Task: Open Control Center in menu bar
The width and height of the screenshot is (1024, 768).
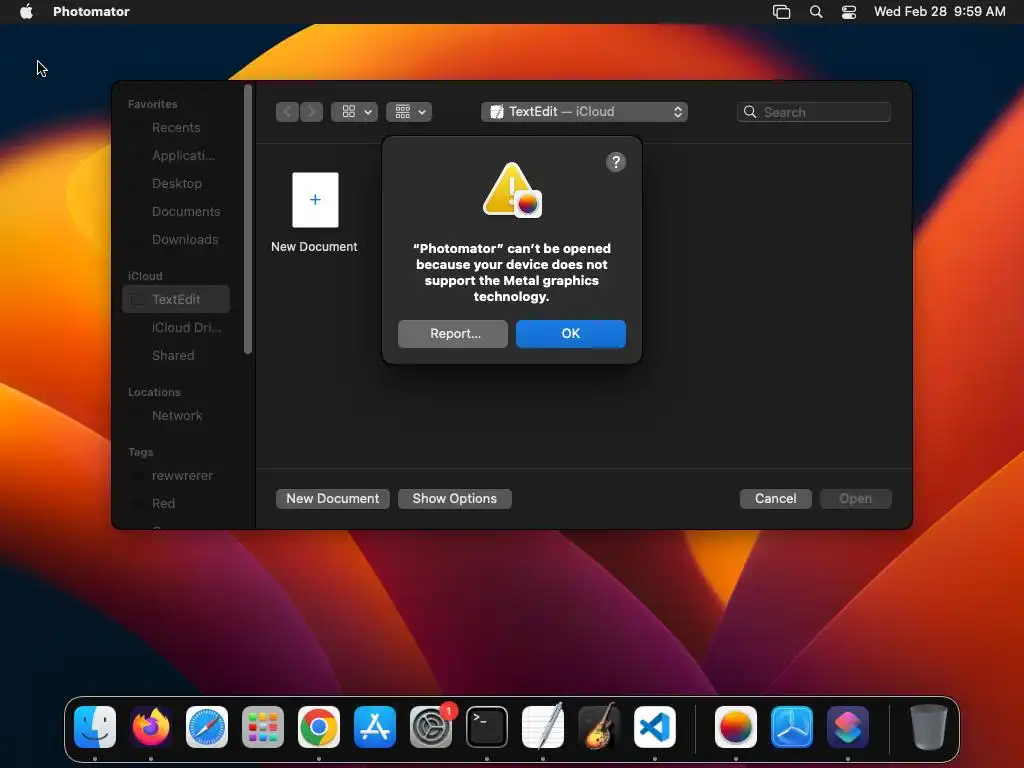Action: pyautogui.click(x=848, y=11)
